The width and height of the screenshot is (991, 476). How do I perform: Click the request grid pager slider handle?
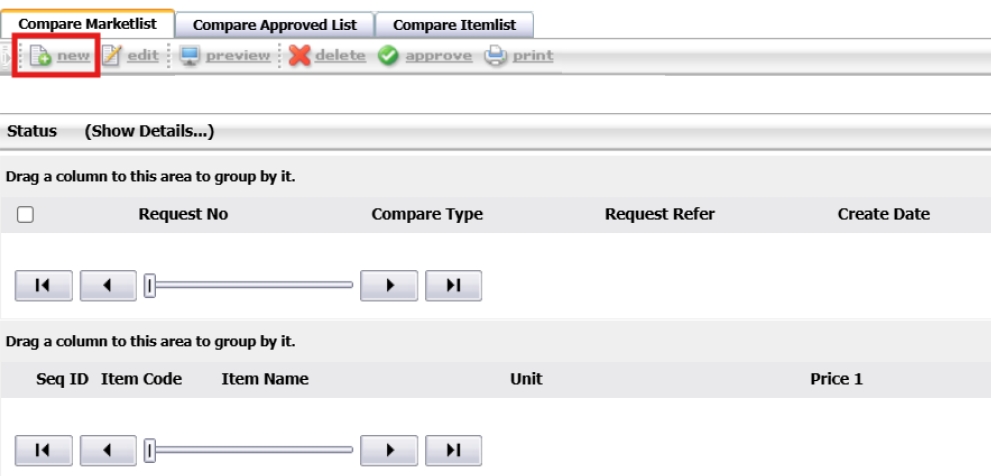tap(150, 286)
